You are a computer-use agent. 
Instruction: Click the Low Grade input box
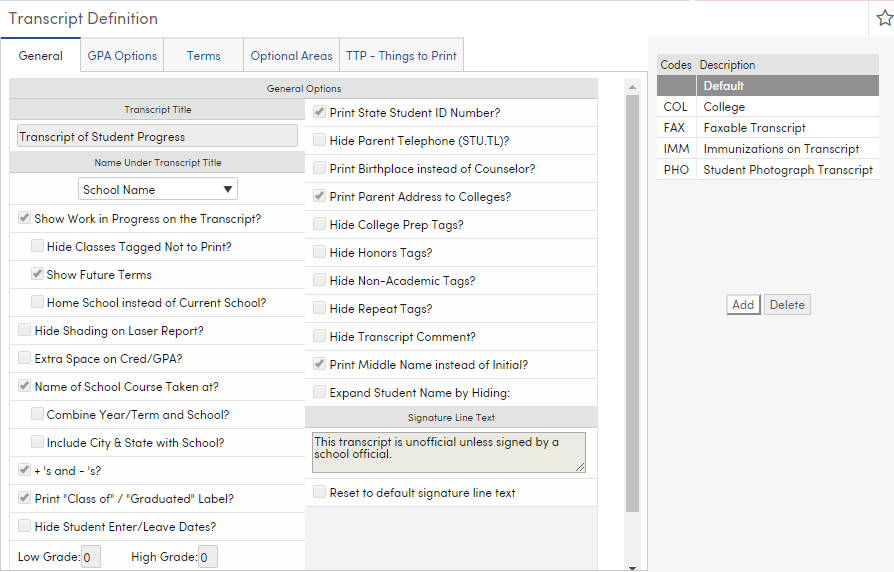(x=91, y=557)
